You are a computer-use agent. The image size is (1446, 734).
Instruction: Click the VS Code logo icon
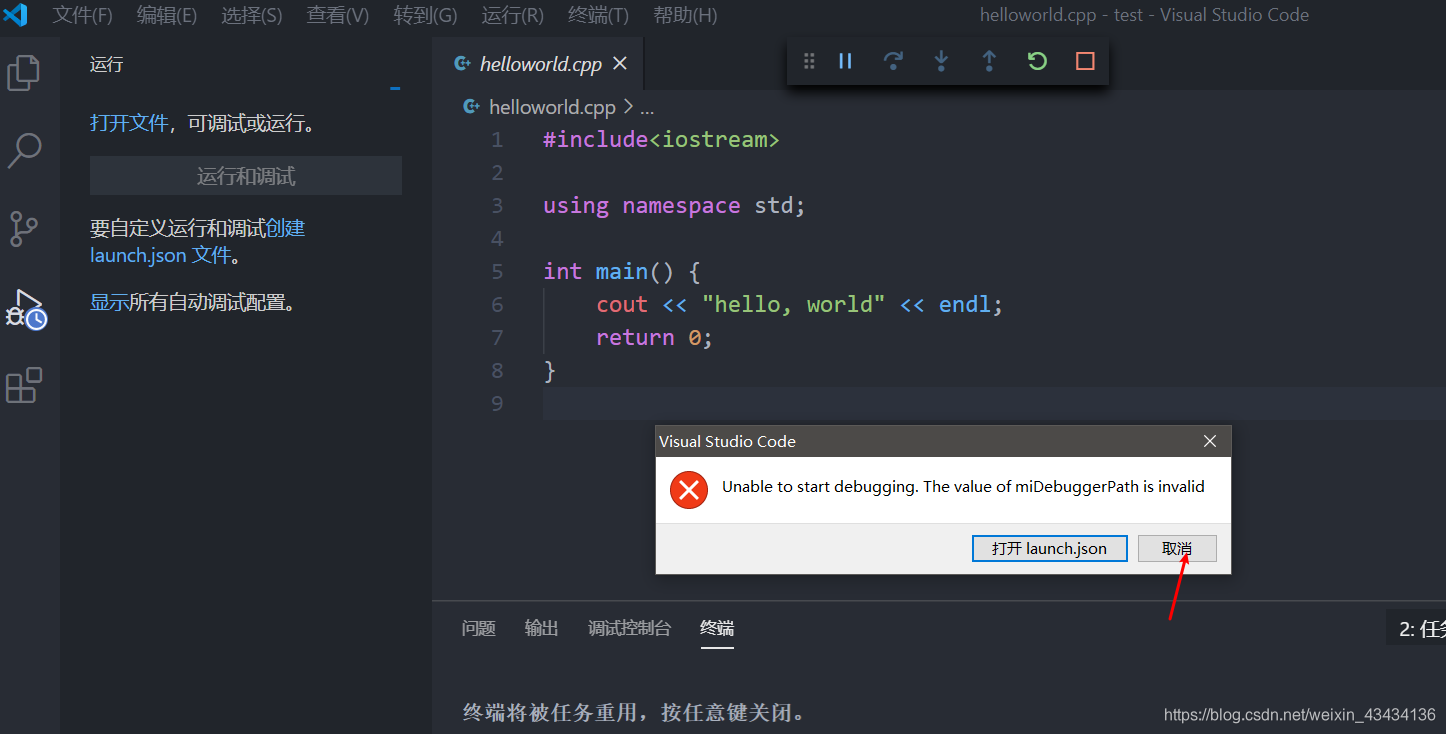tap(16, 15)
